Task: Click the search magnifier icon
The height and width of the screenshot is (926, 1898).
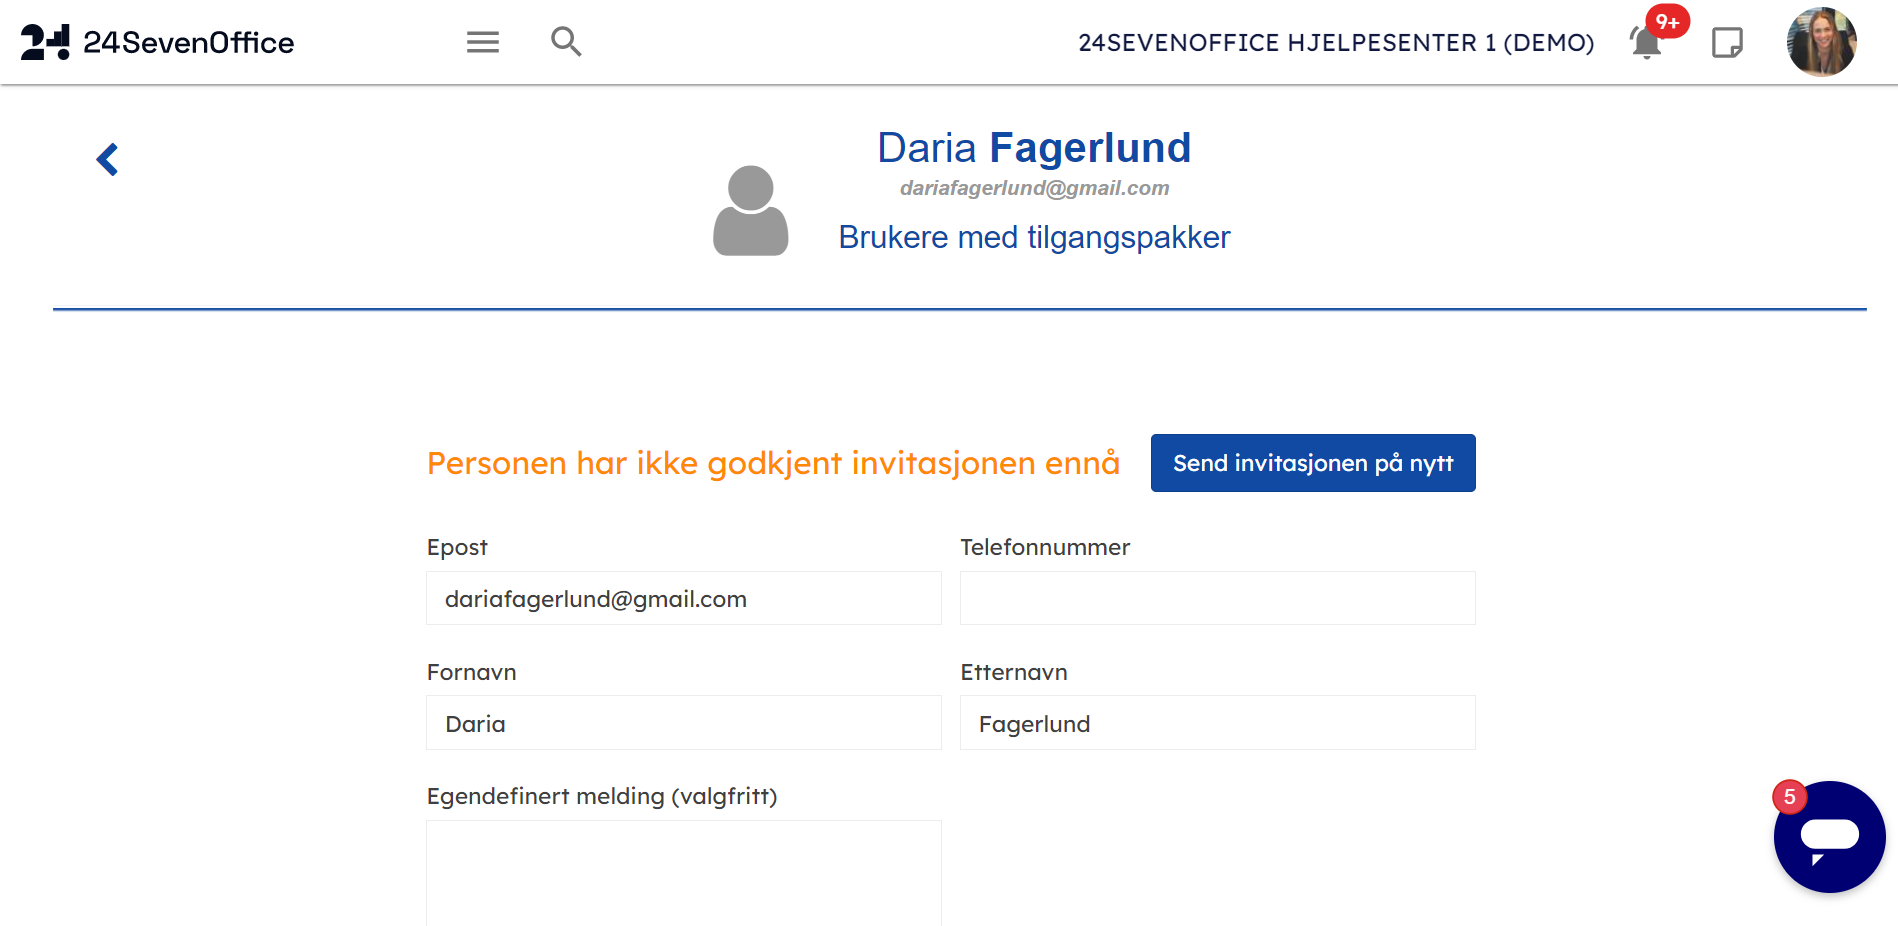Action: tap(566, 42)
